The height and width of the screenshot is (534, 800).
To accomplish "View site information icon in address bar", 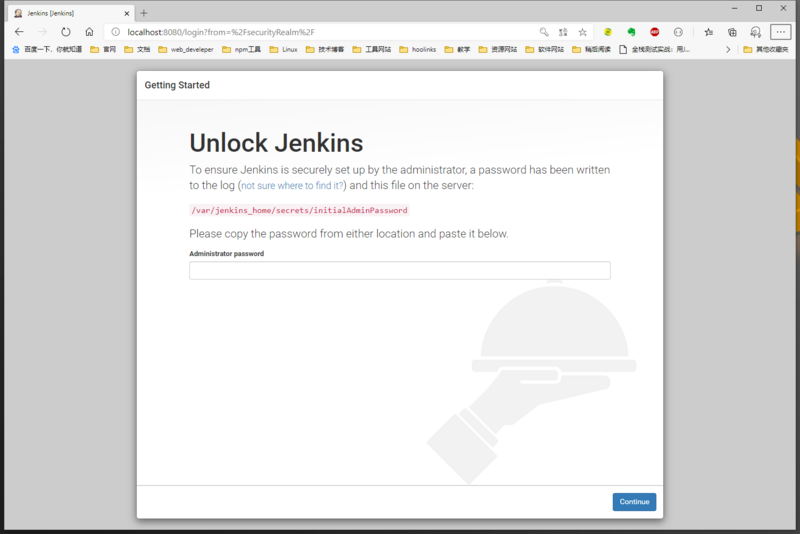I will [x=116, y=32].
